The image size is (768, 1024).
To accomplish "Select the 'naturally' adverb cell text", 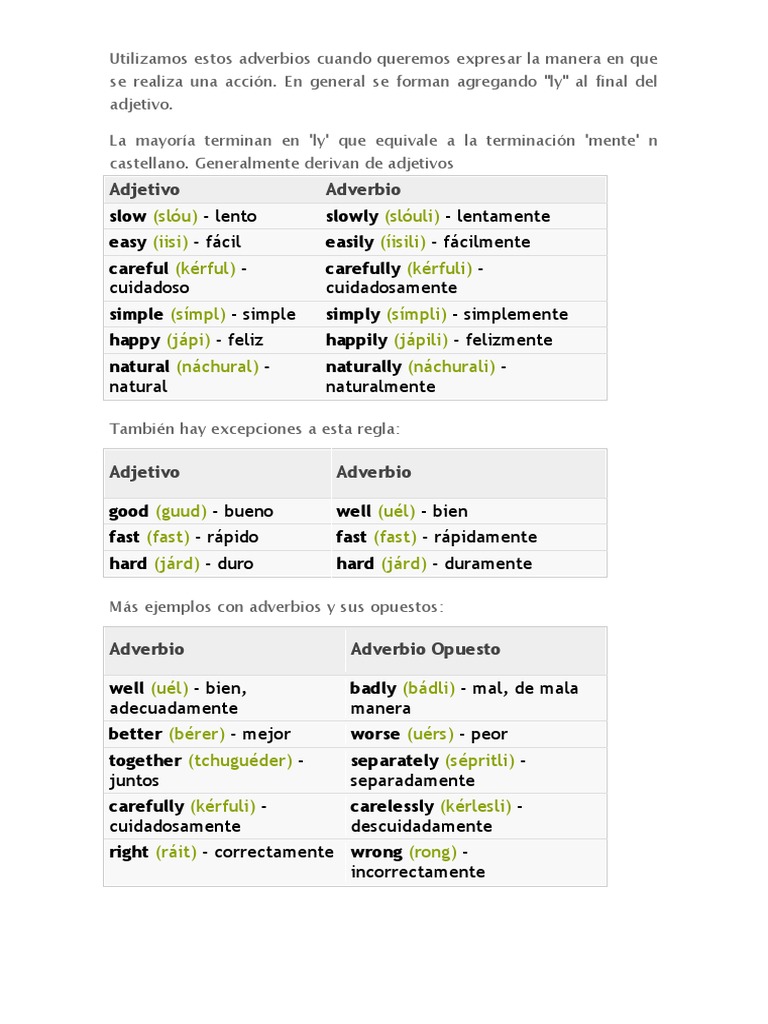I will [x=364, y=367].
